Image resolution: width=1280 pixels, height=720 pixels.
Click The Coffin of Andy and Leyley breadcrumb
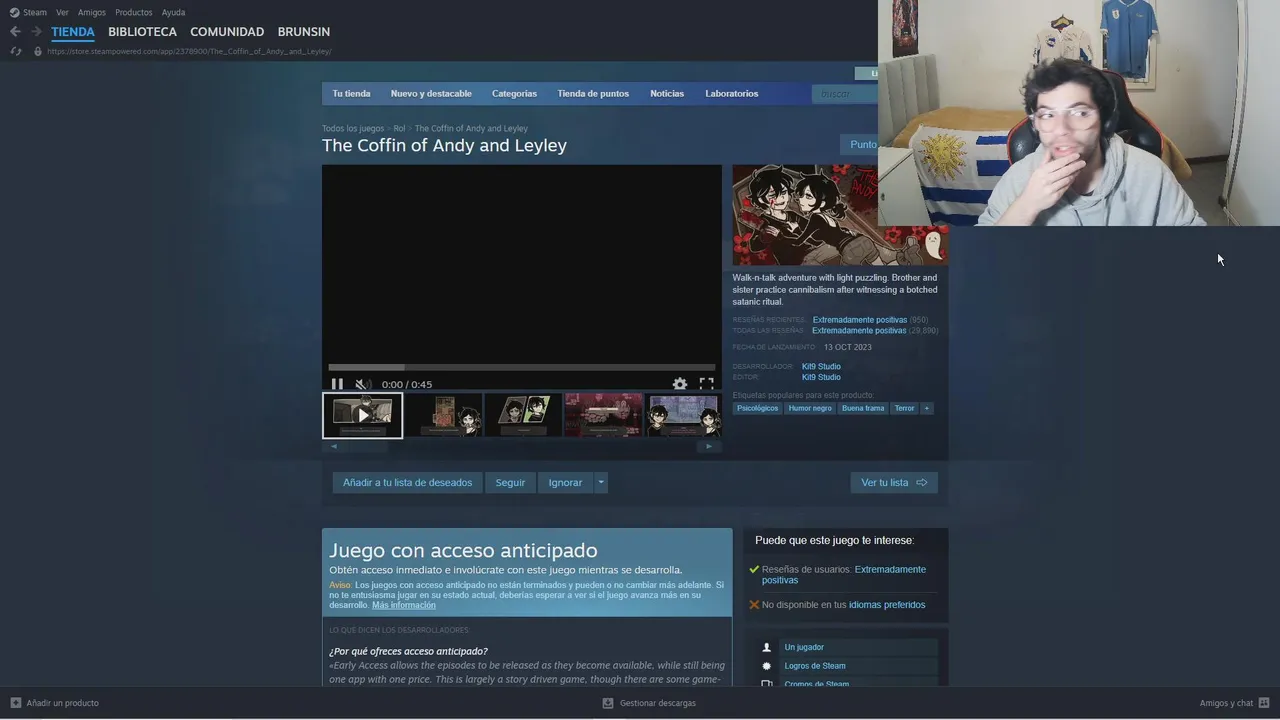pyautogui.click(x=471, y=128)
